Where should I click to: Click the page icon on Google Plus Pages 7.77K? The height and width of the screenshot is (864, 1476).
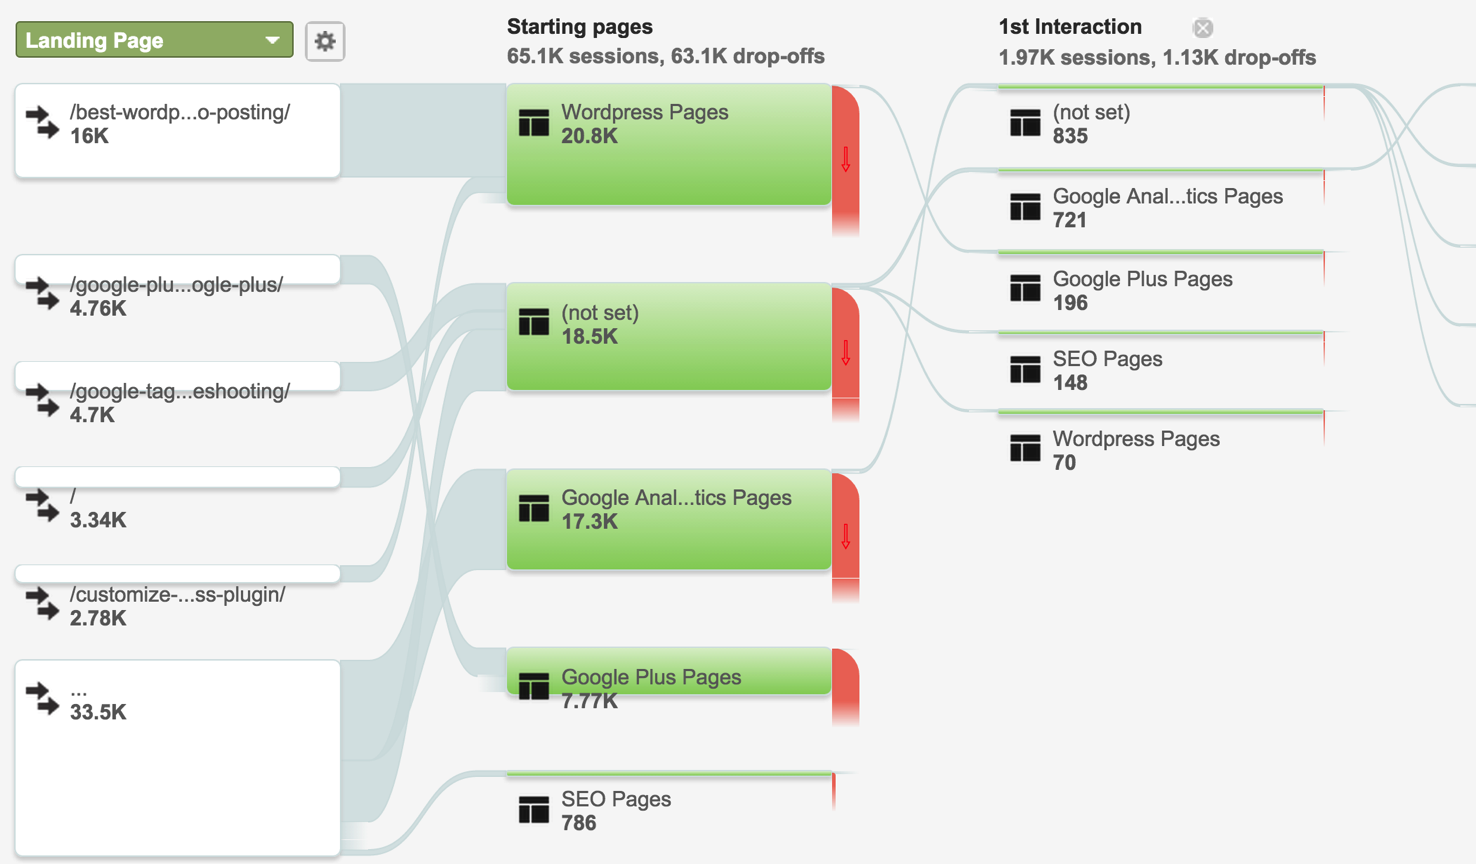pyautogui.click(x=533, y=687)
